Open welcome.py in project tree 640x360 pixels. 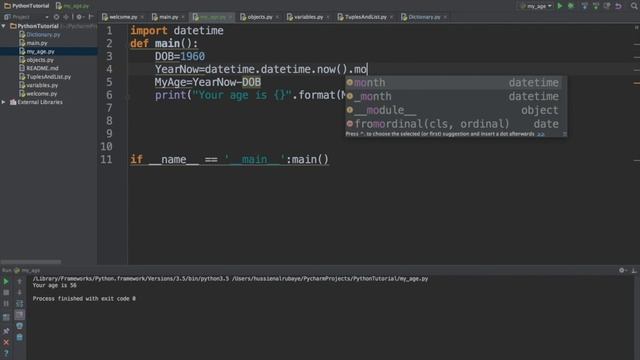click(x=42, y=93)
